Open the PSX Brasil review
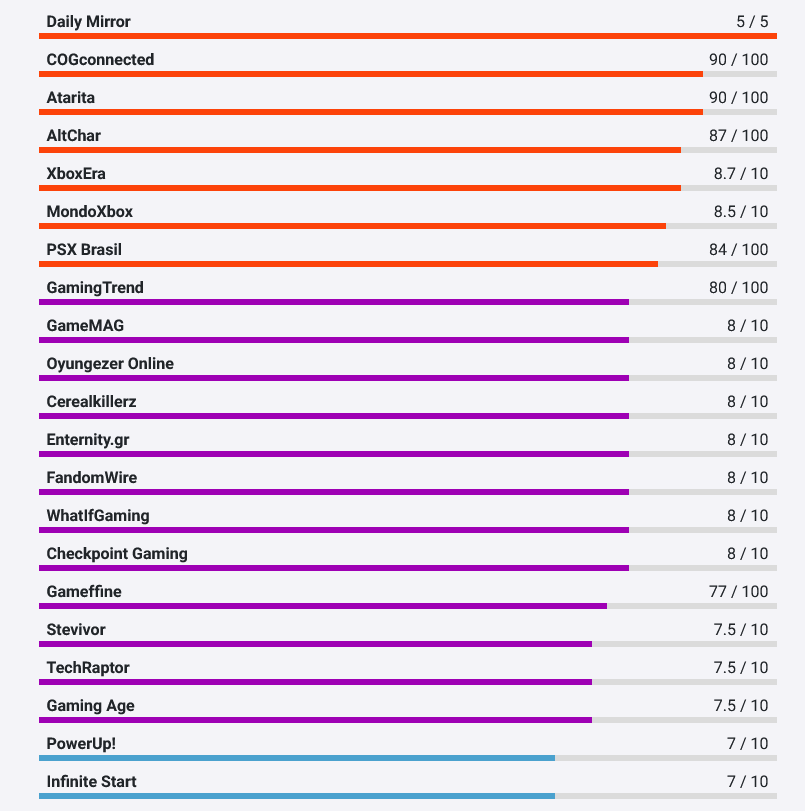This screenshot has height=811, width=805. coord(84,249)
